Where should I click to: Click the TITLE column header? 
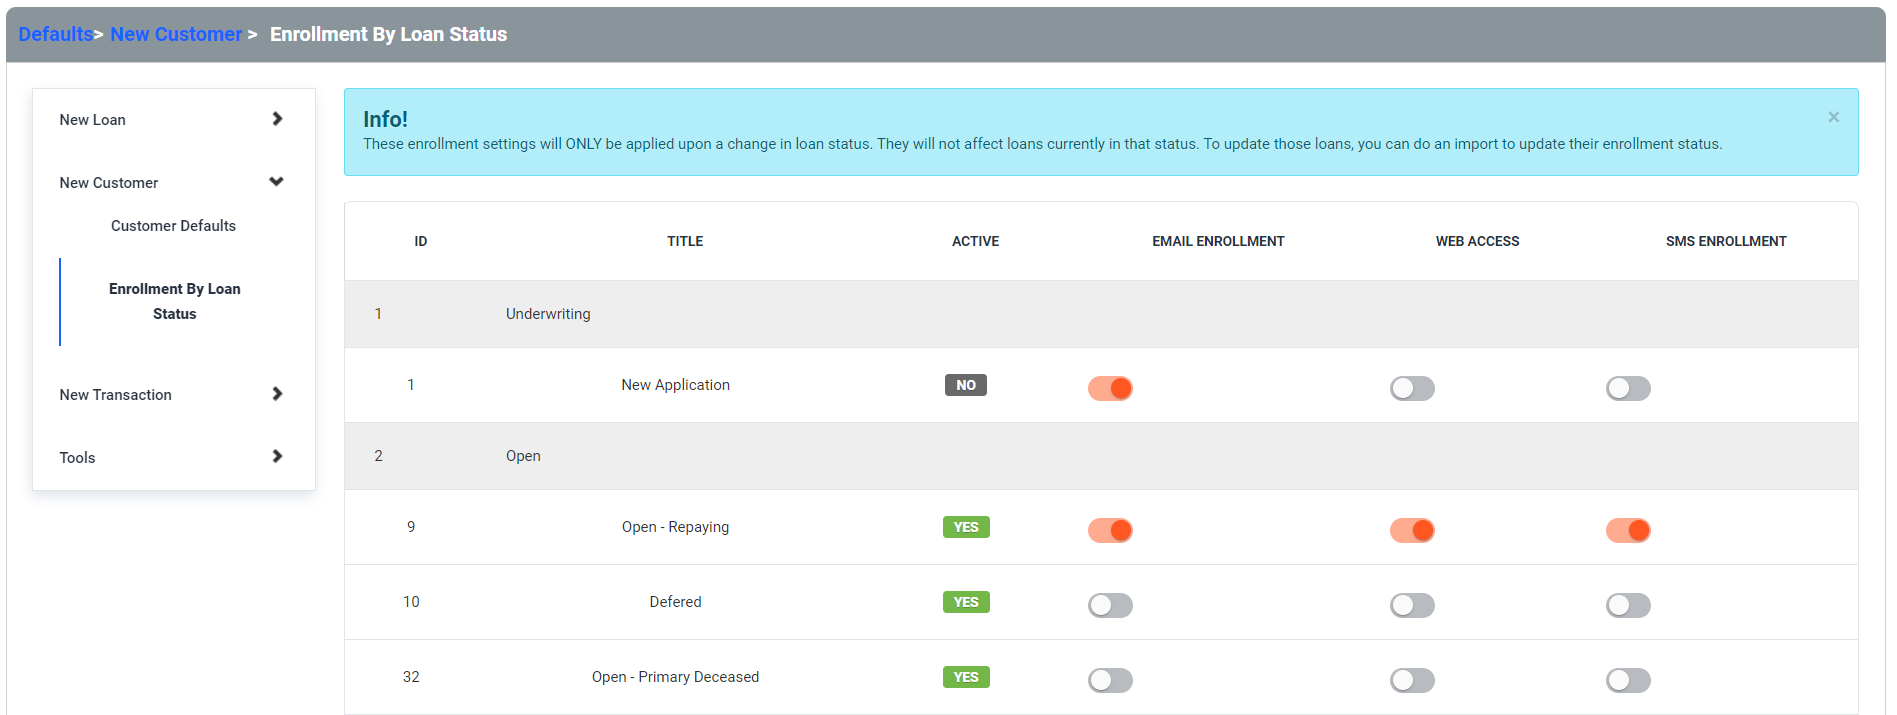(x=685, y=241)
